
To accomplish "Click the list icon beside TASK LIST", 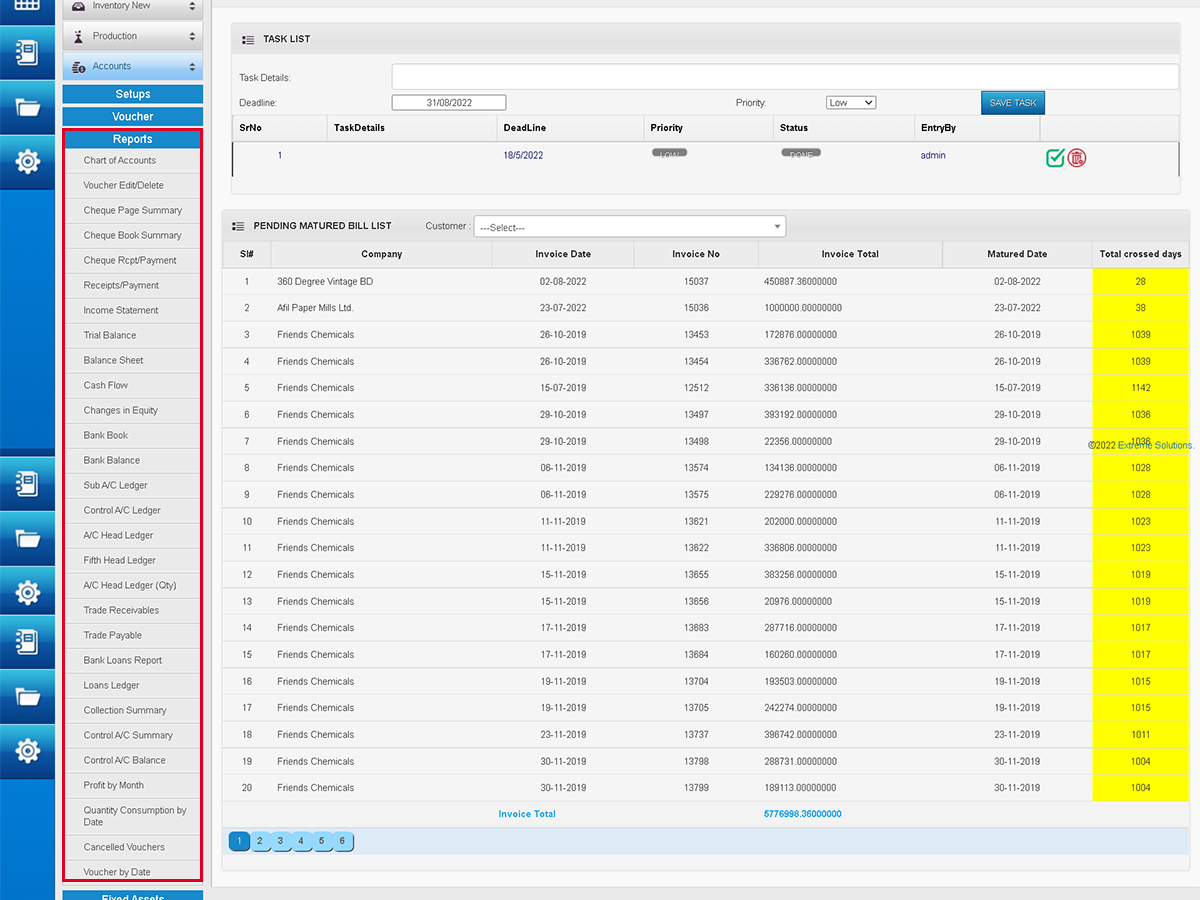I will click(x=248, y=40).
